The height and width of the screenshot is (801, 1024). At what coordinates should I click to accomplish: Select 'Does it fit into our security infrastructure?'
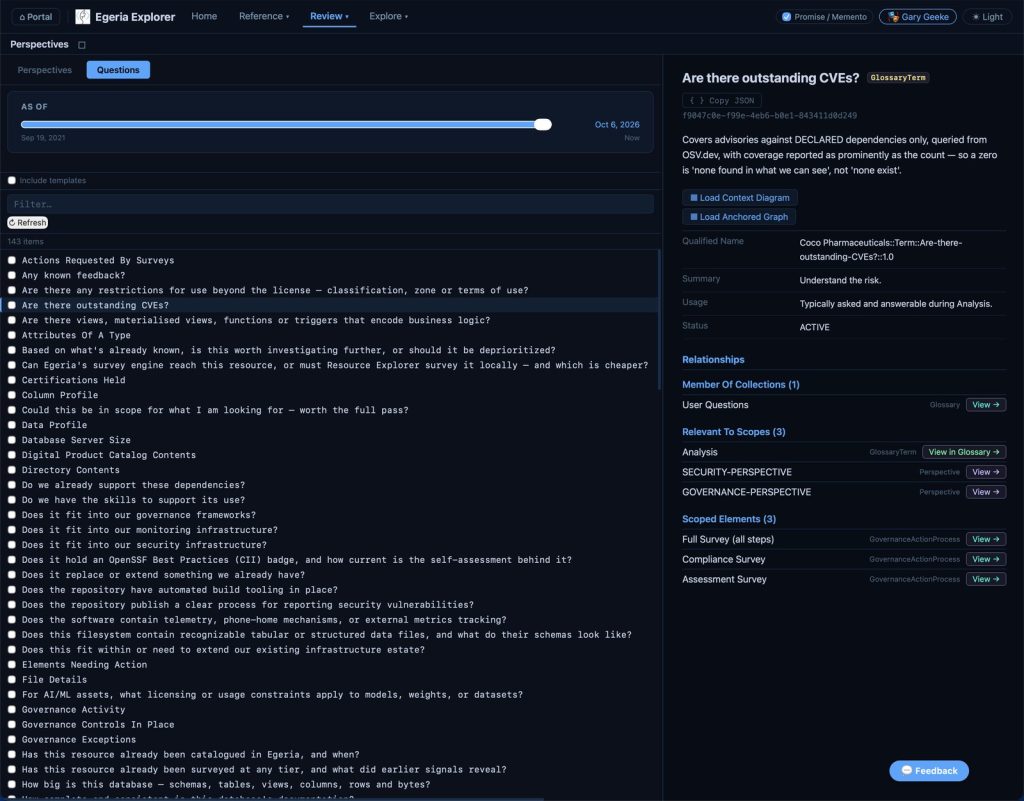[x=330, y=545]
